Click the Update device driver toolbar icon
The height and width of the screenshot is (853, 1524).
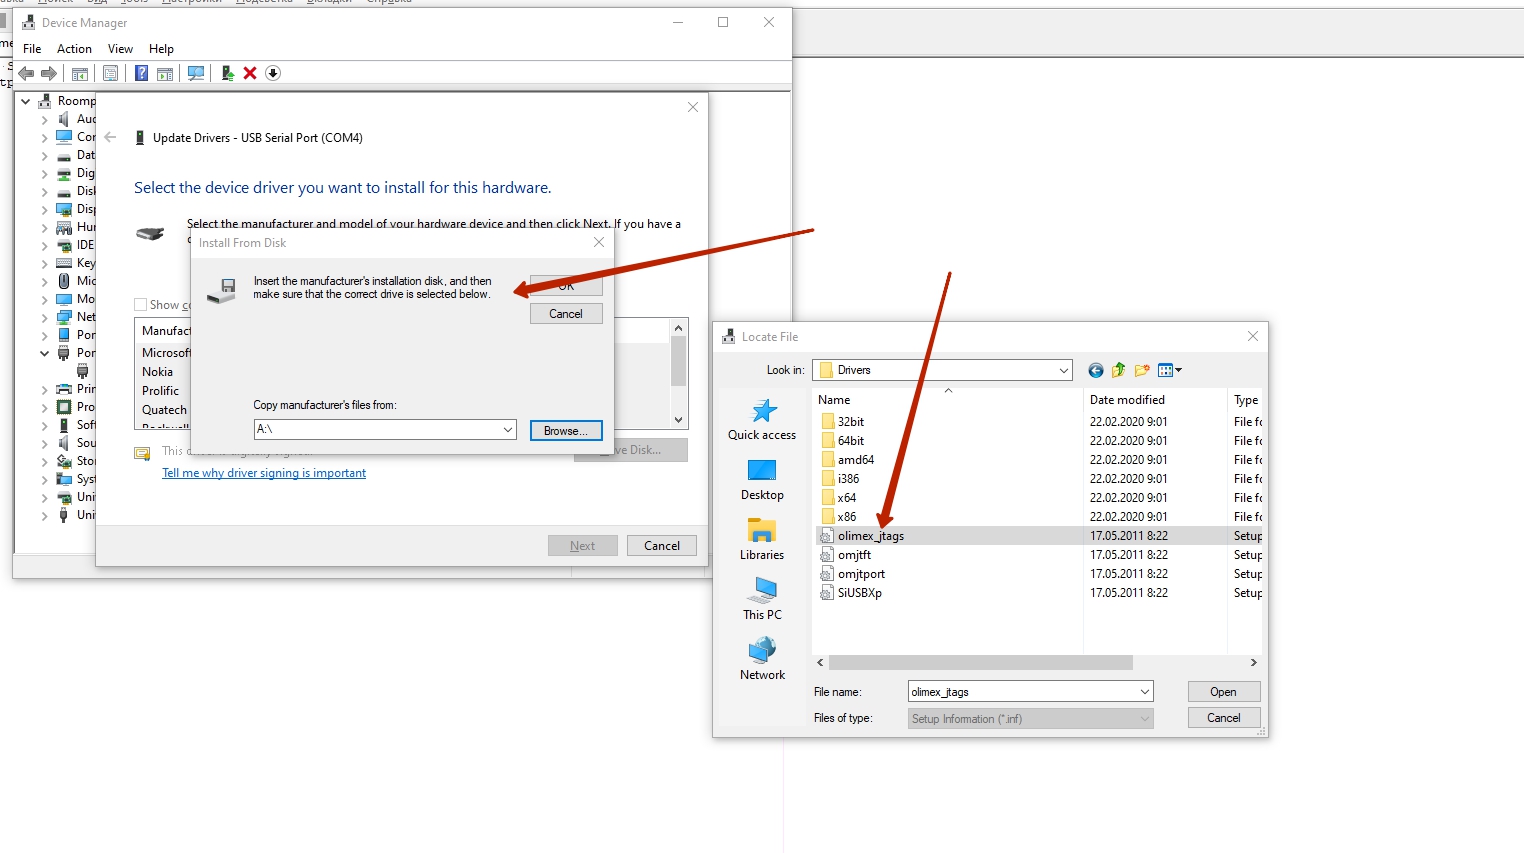pos(228,73)
